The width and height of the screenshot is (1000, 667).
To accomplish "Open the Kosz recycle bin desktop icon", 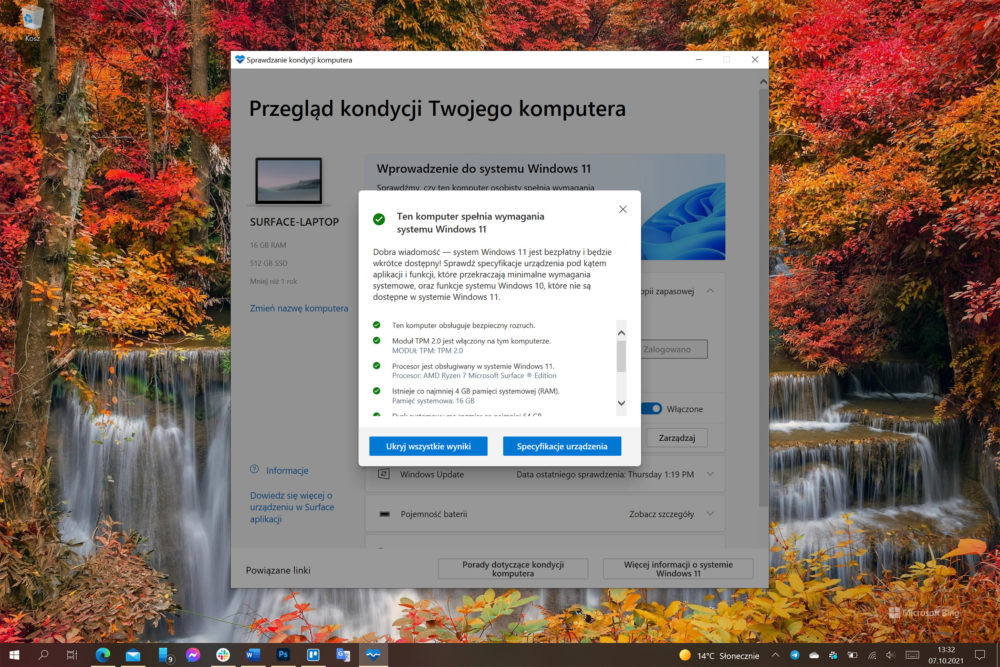I will pyautogui.click(x=32, y=23).
